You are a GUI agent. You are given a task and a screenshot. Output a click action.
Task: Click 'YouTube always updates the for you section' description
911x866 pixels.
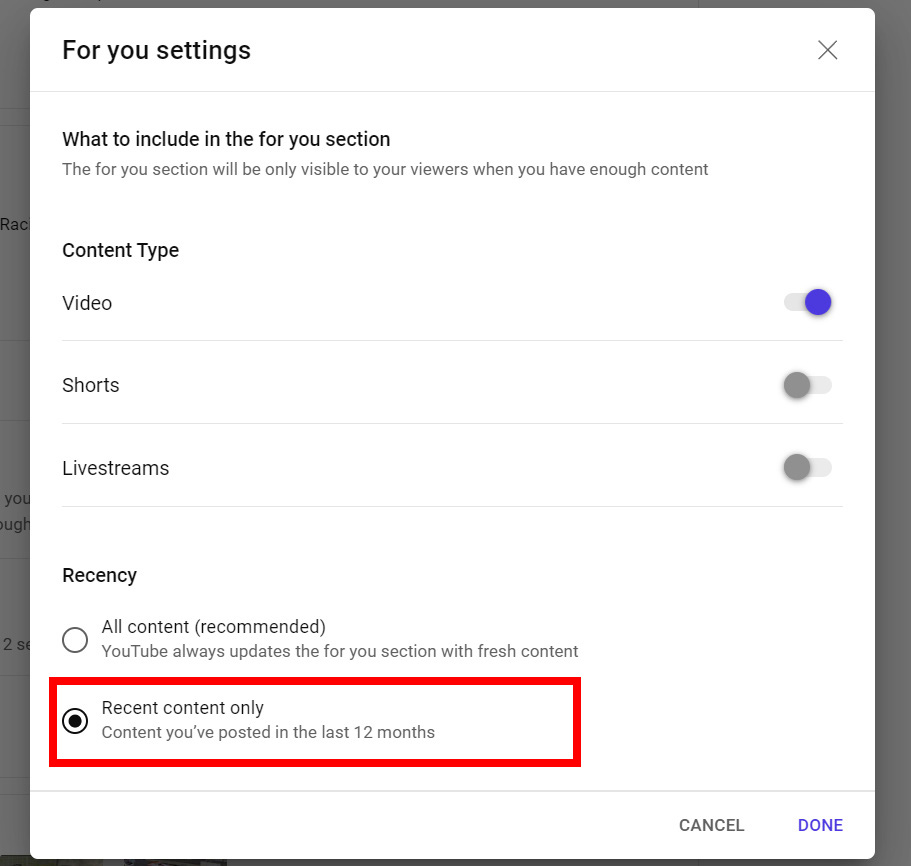click(x=340, y=651)
